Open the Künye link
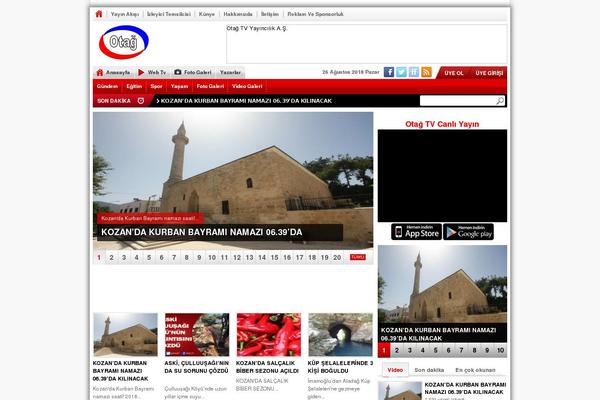 pos(207,15)
